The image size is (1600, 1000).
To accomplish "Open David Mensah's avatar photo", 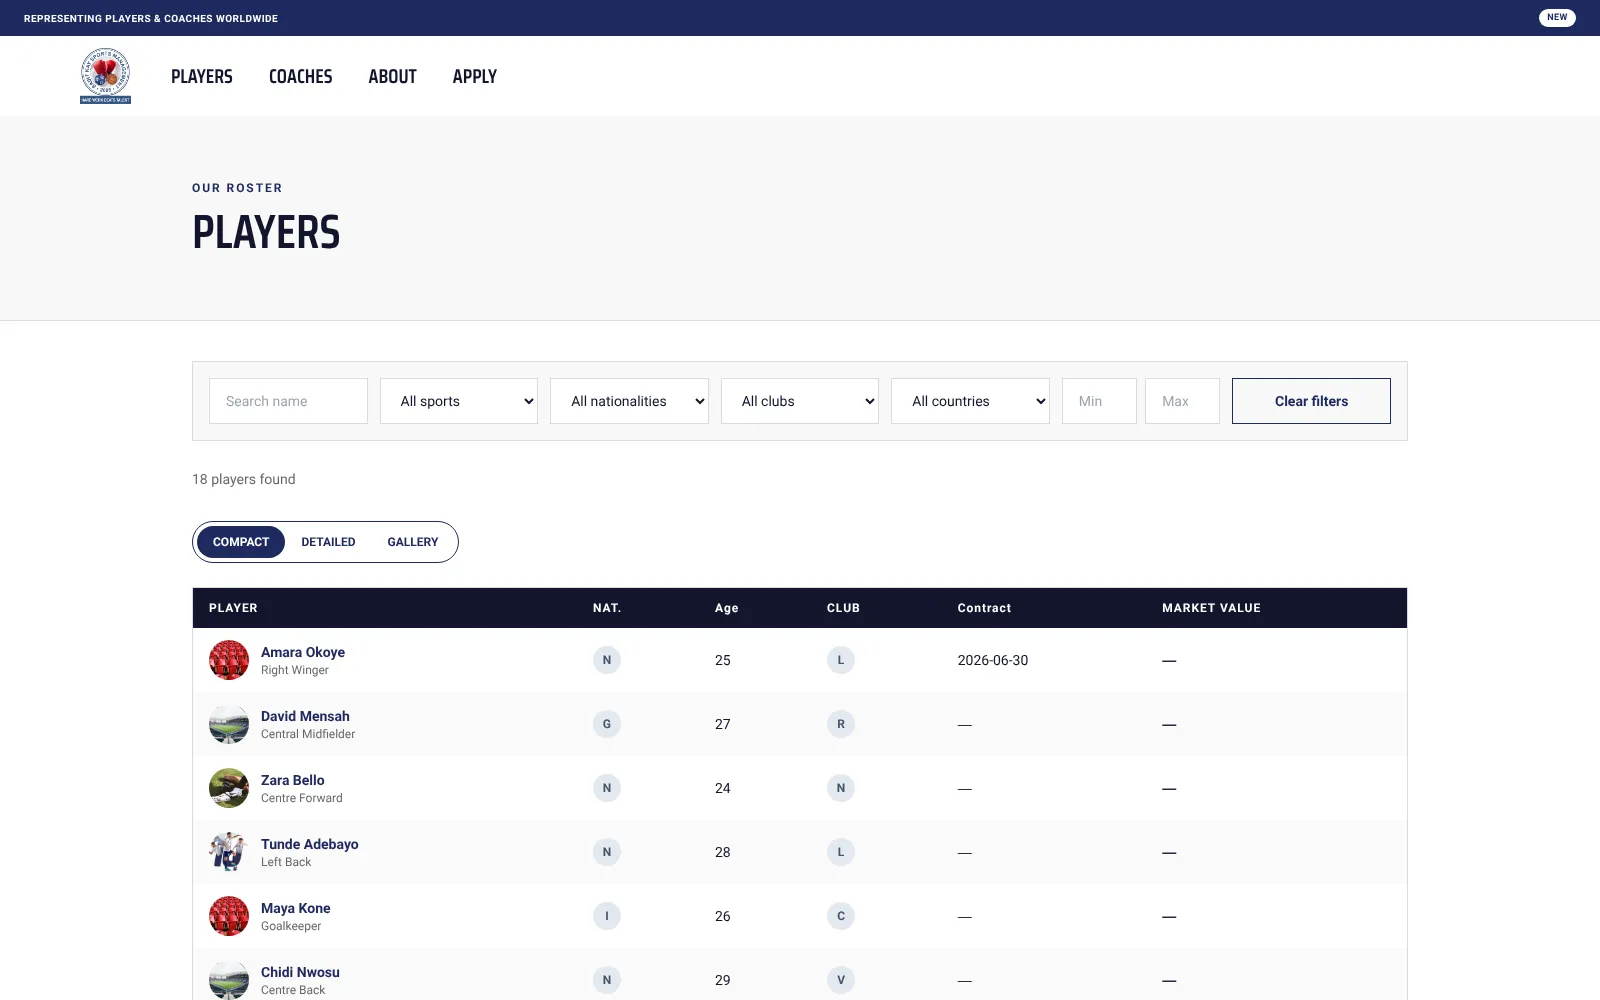I will pos(229,724).
